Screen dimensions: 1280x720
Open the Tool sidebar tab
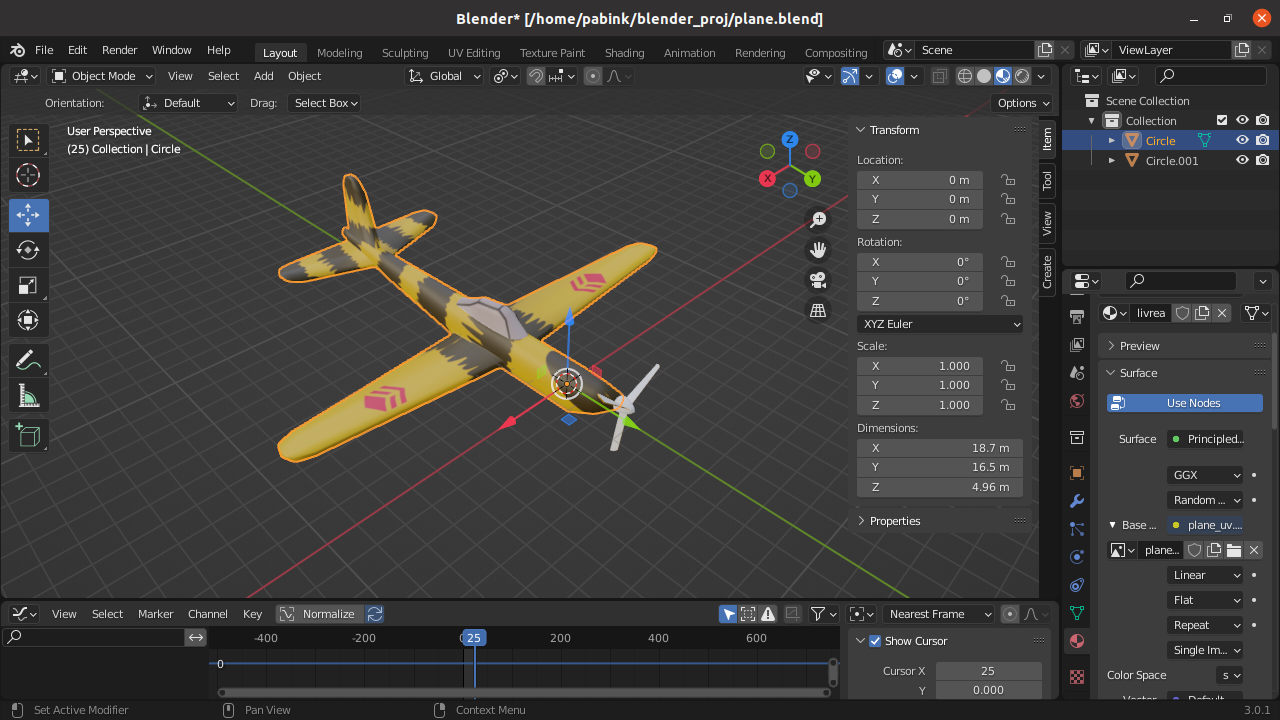[x=1047, y=181]
